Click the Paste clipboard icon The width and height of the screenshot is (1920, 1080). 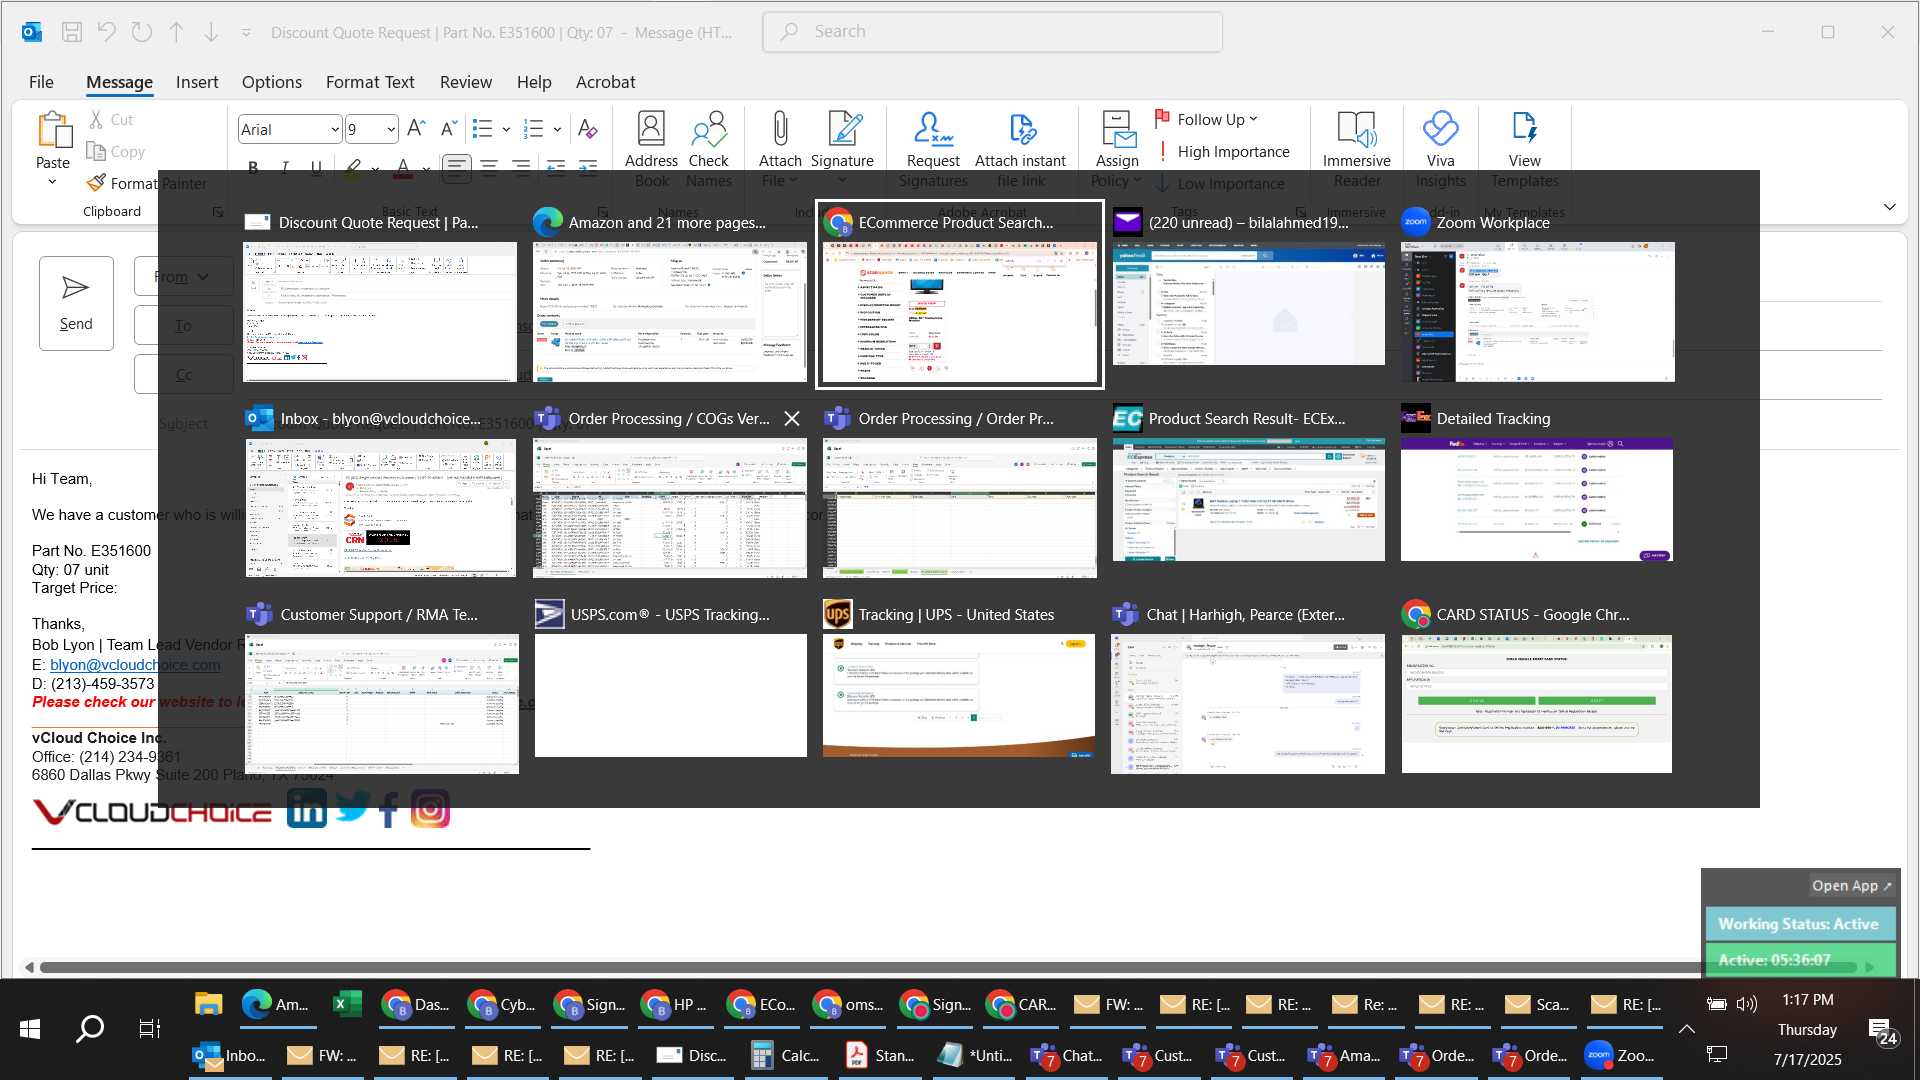click(53, 130)
